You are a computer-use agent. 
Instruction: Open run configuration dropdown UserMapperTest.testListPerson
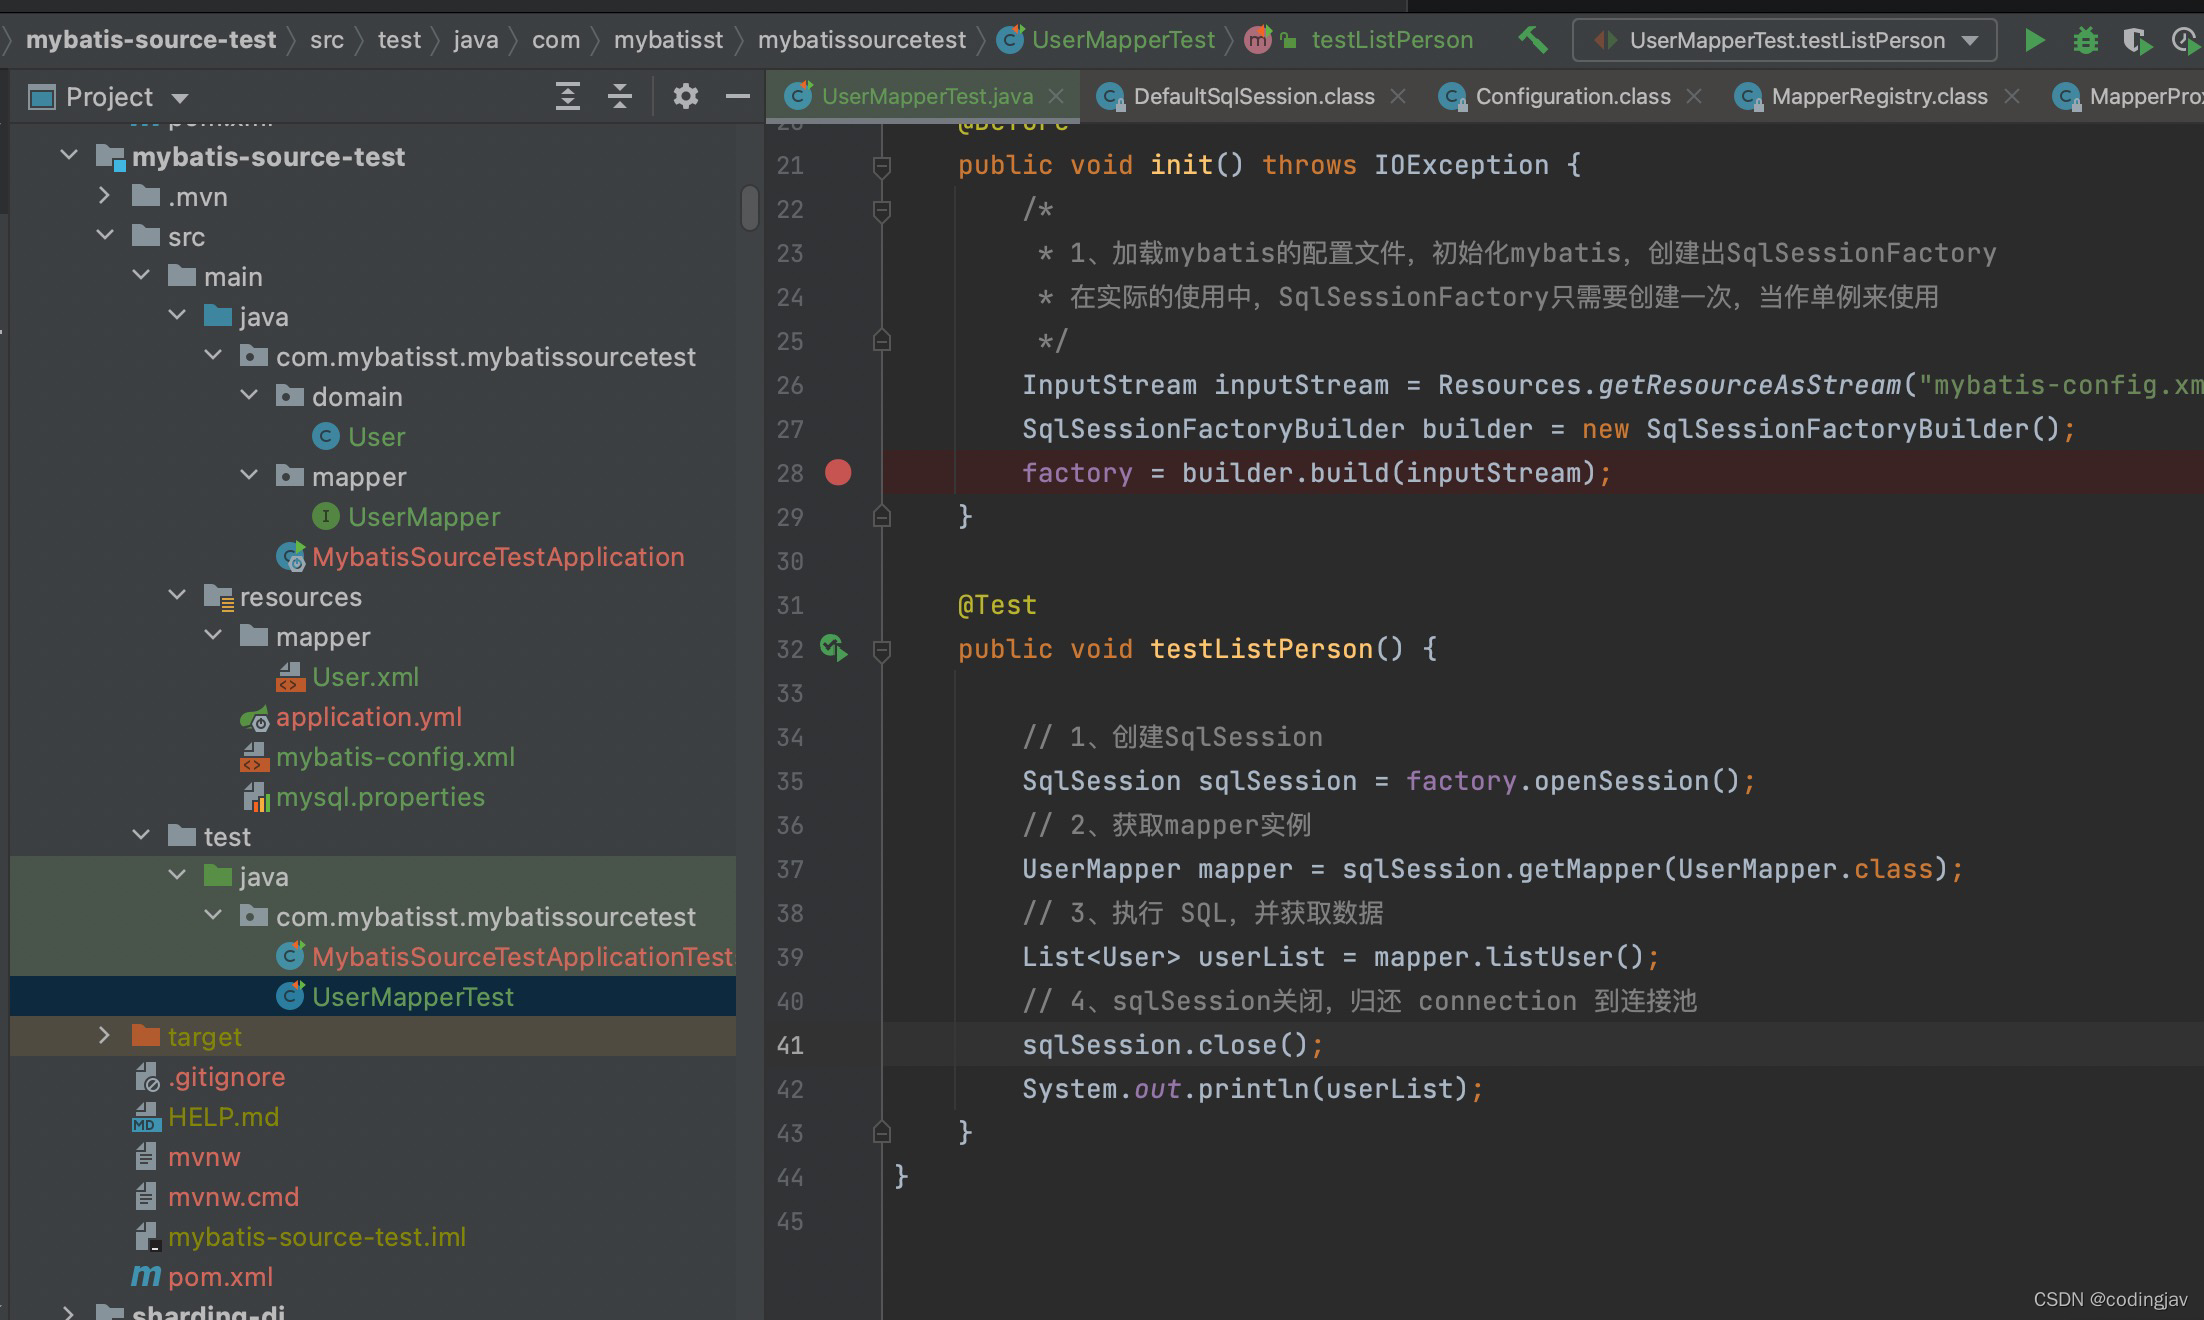1784,40
